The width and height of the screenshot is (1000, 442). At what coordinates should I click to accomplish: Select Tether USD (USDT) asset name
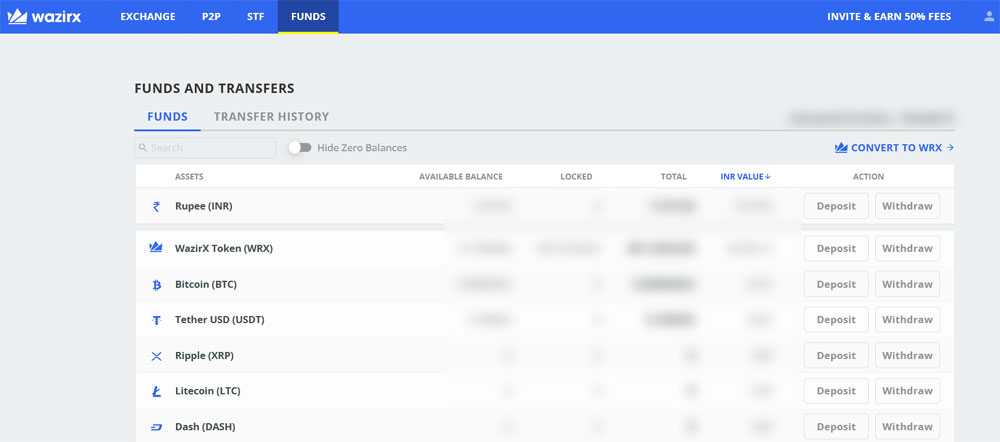pos(219,320)
